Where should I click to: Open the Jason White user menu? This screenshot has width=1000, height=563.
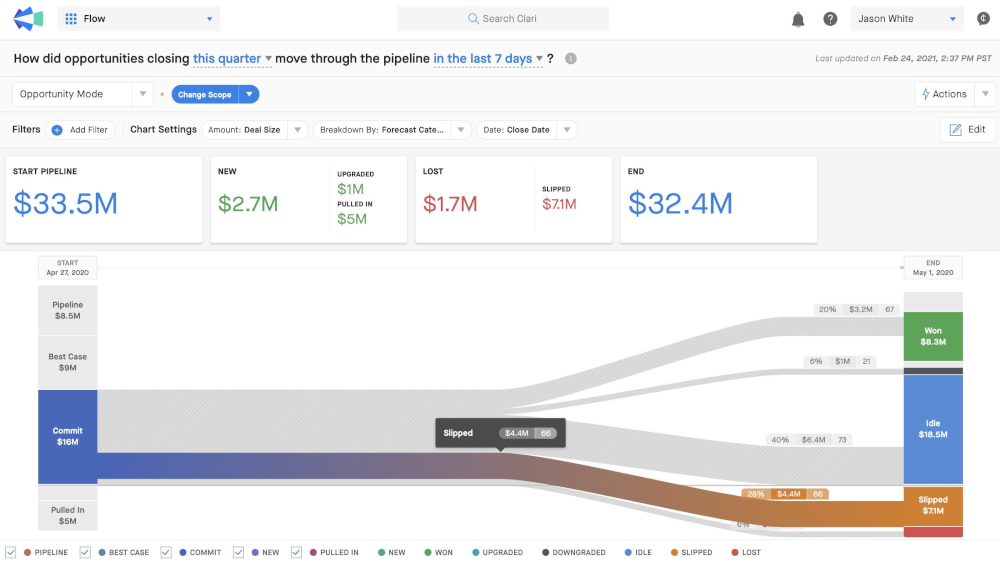point(907,19)
